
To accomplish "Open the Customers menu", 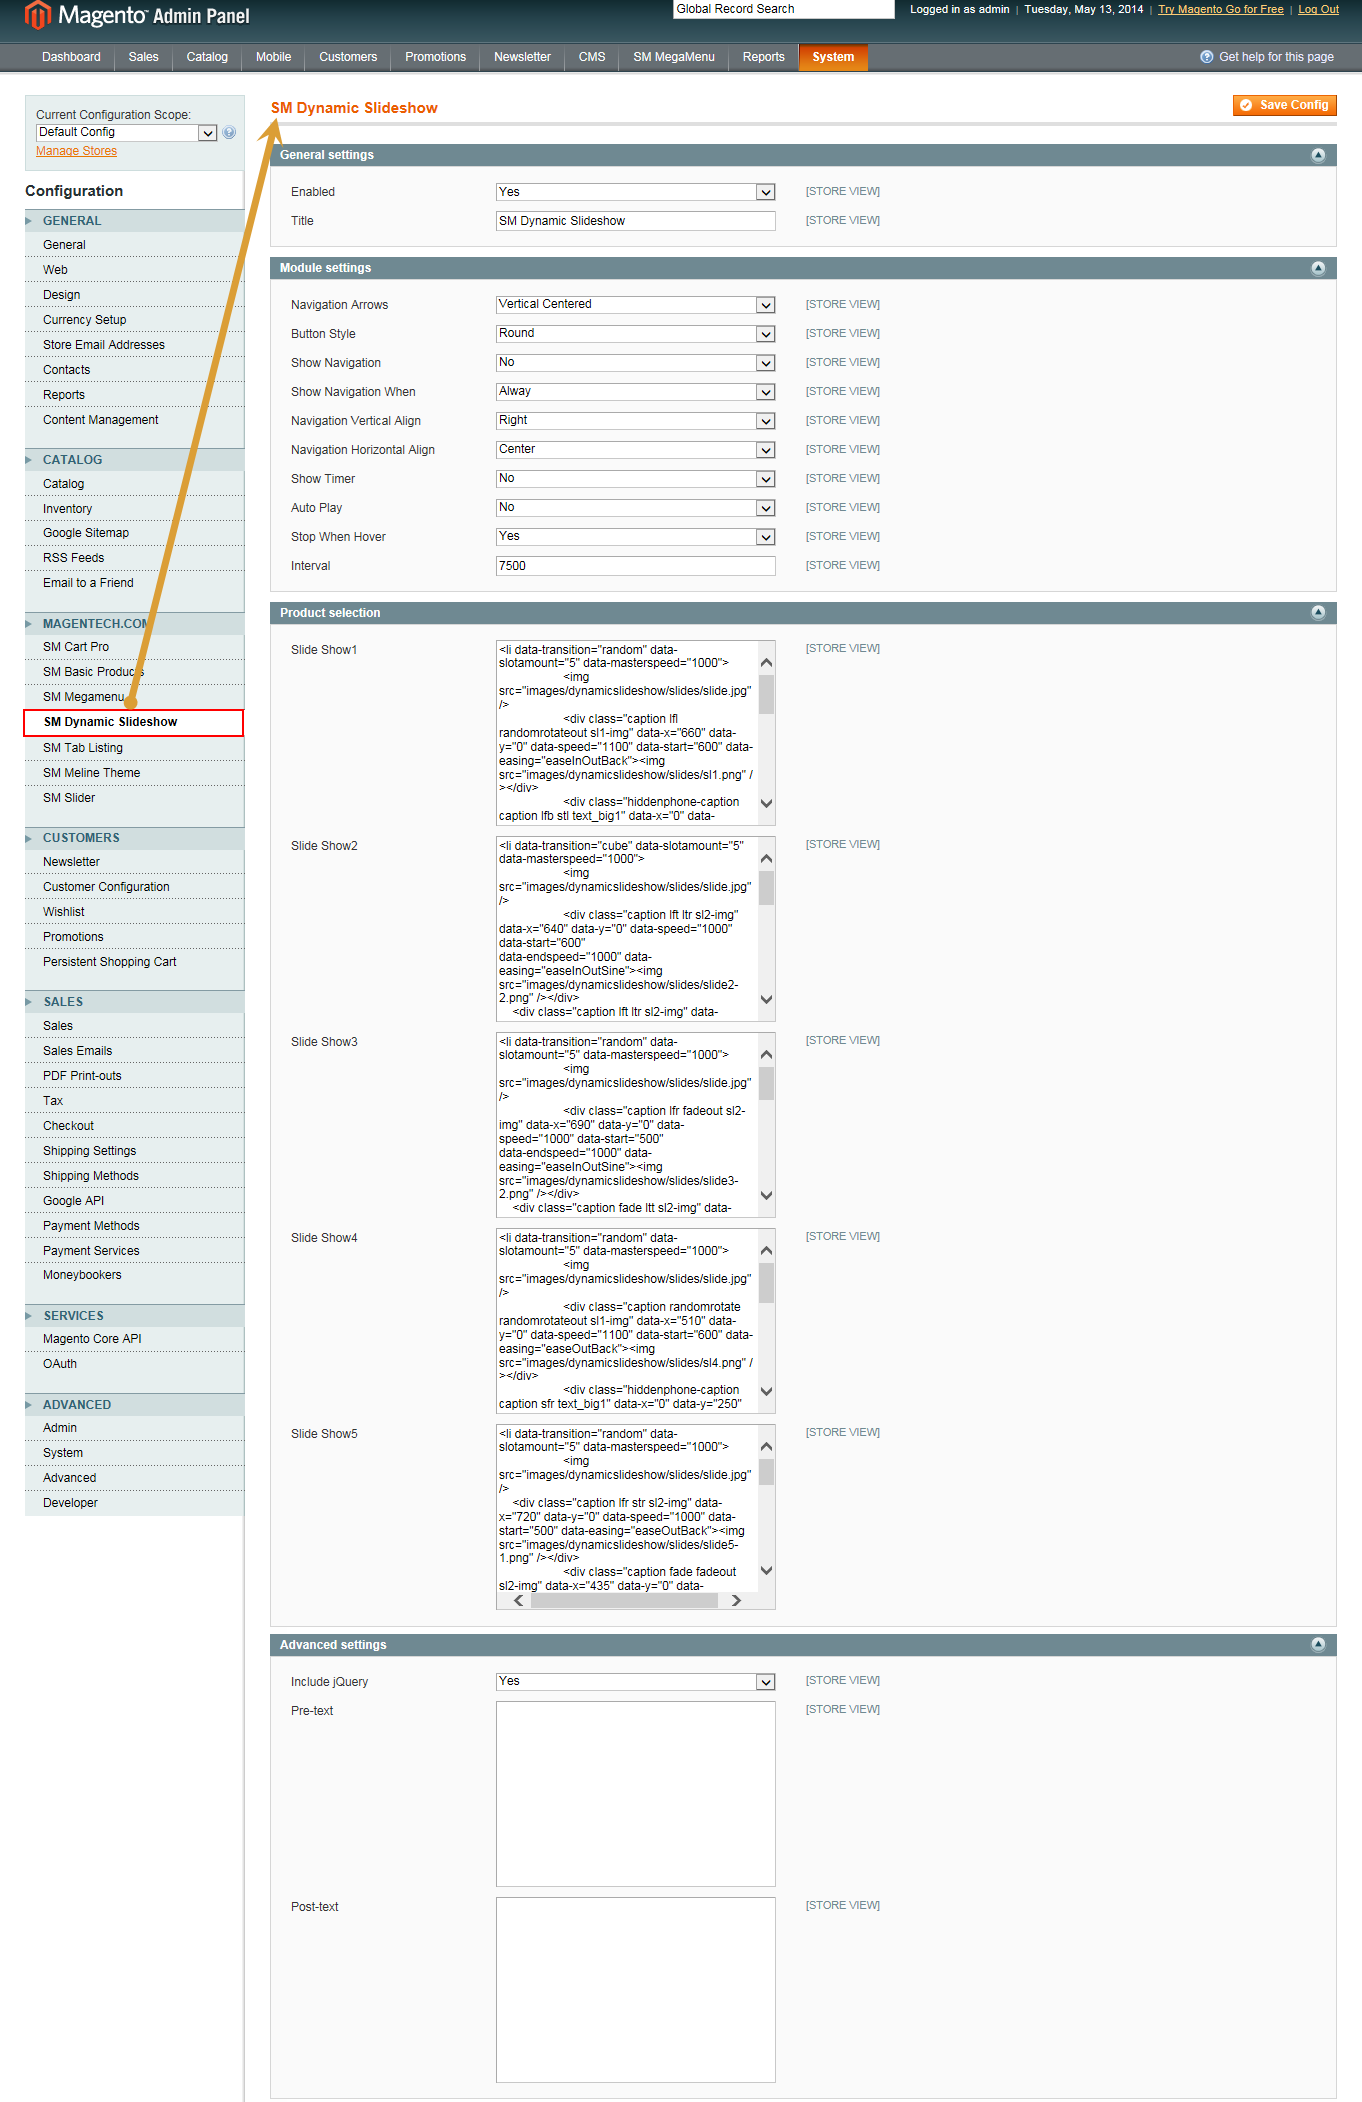I will pyautogui.click(x=348, y=57).
